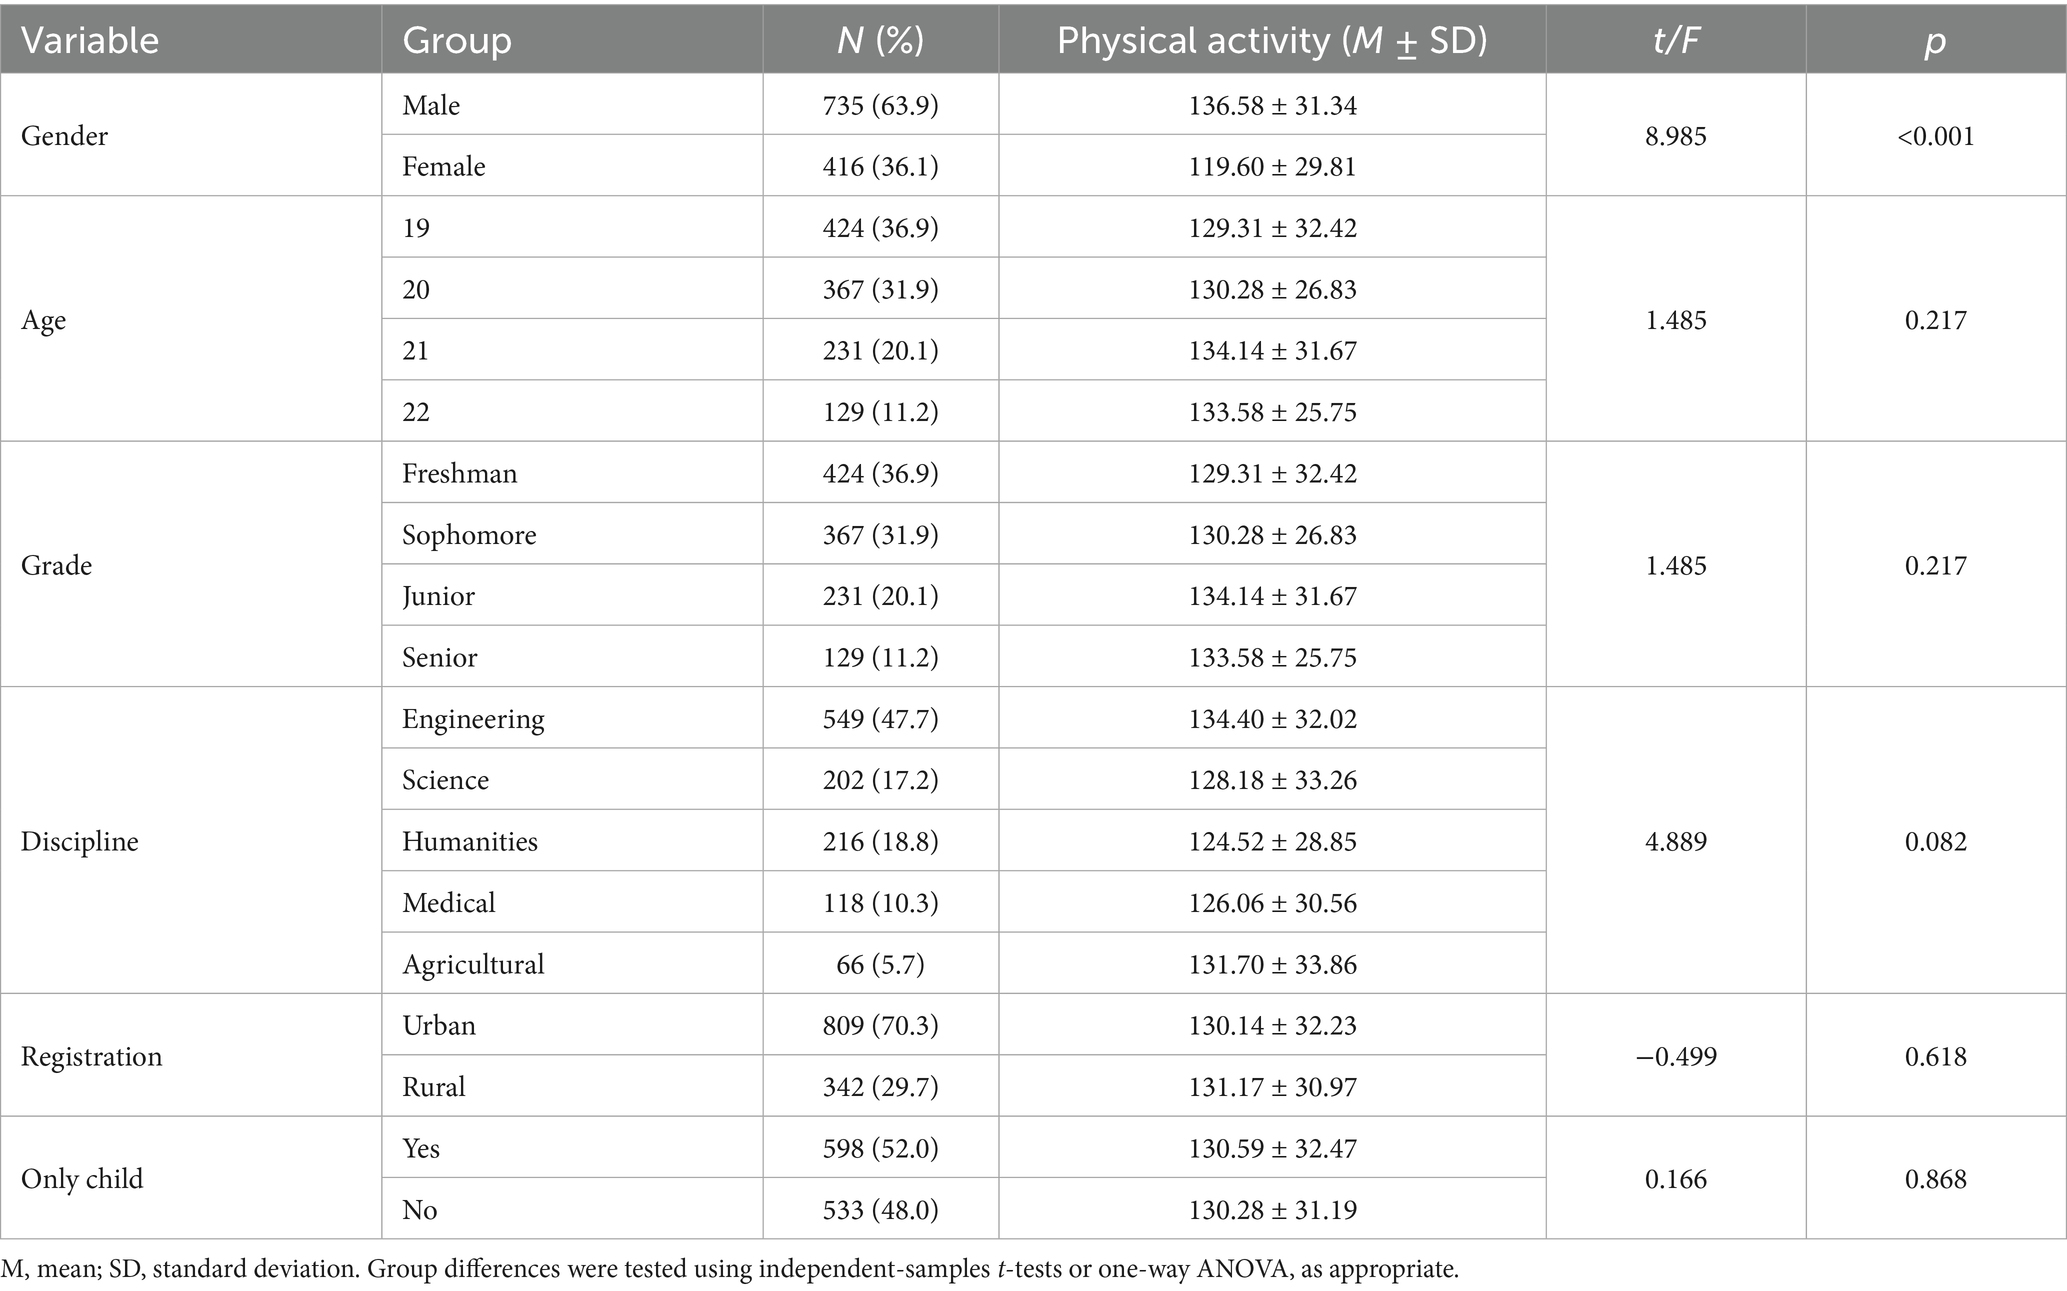This screenshot has width=2067, height=1291.
Task: Select the 735 (63.9) count cell
Action: coord(880,105)
